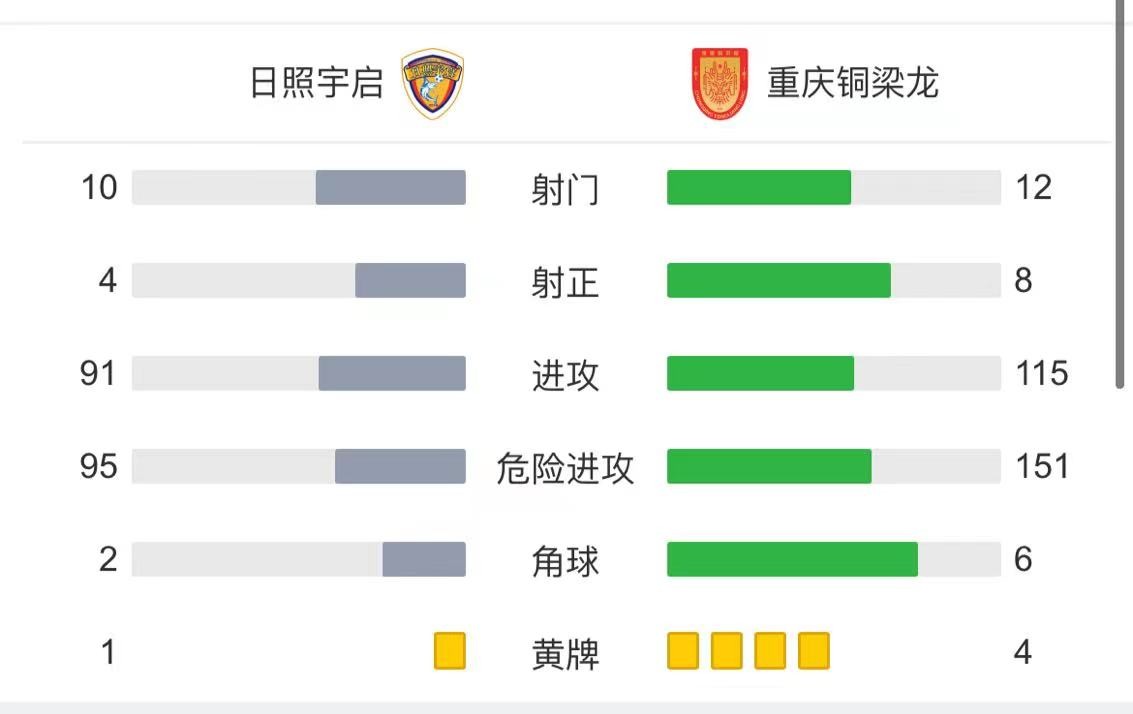Click the green 角球 bar for 重庆铜梁龙
The width and height of the screenshot is (1133, 714).
click(x=792, y=559)
